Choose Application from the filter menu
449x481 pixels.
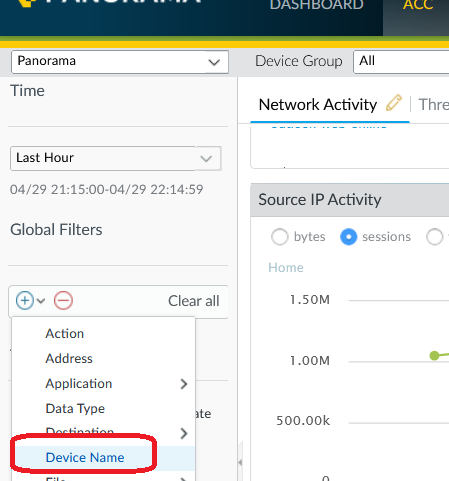pyautogui.click(x=103, y=384)
